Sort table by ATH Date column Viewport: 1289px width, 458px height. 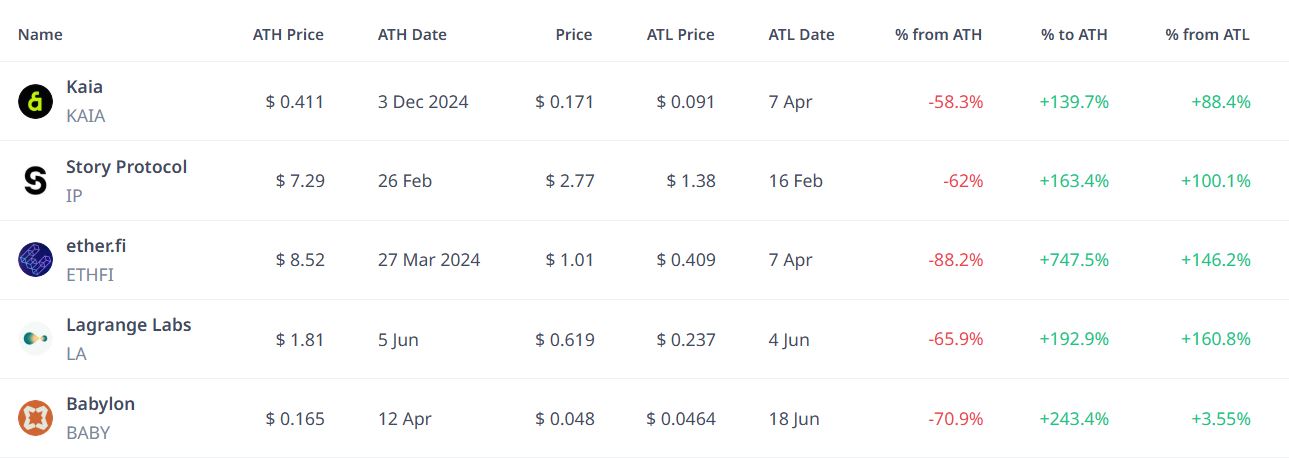point(412,34)
